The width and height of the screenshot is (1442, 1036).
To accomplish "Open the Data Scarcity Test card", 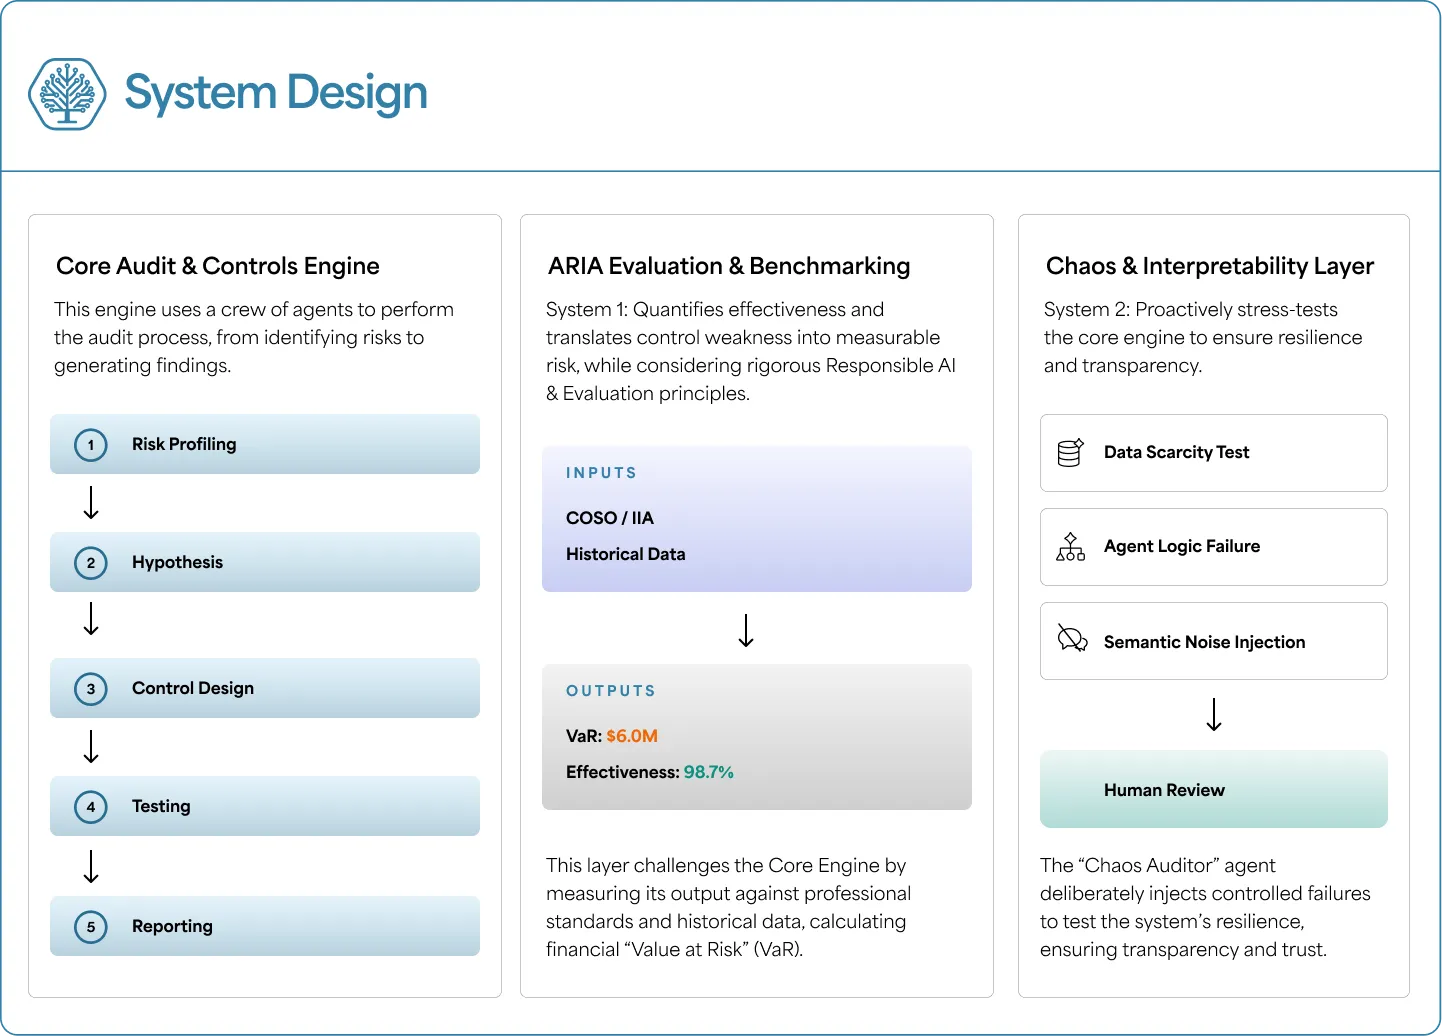I will click(x=1214, y=453).
